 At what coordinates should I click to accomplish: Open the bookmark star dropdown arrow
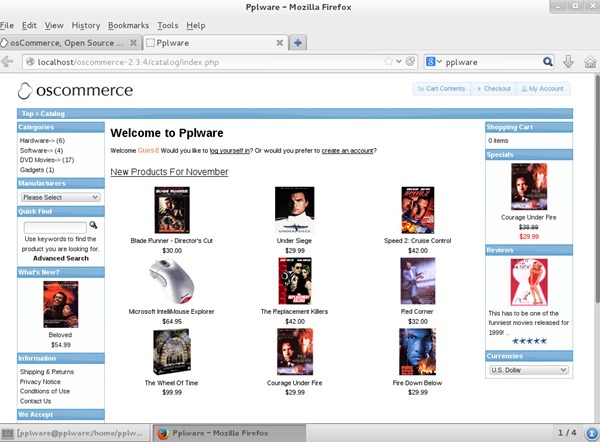(399, 61)
